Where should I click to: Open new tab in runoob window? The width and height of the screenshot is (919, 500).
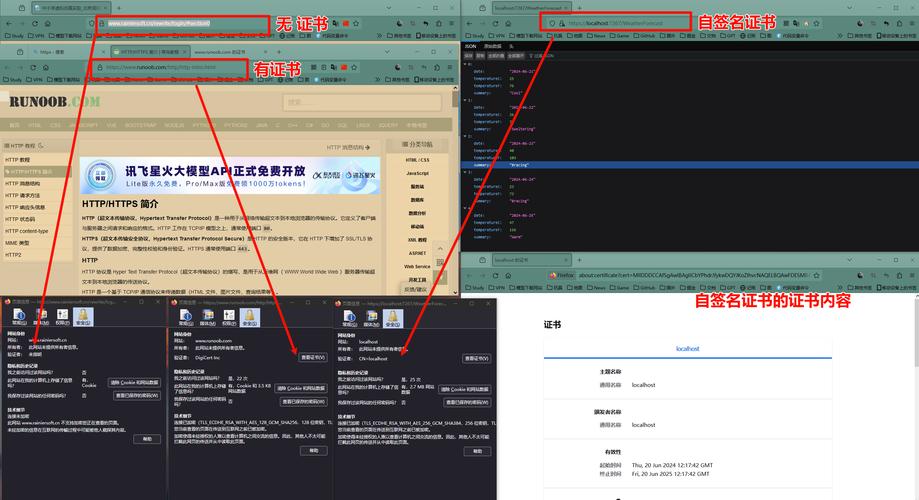point(280,52)
